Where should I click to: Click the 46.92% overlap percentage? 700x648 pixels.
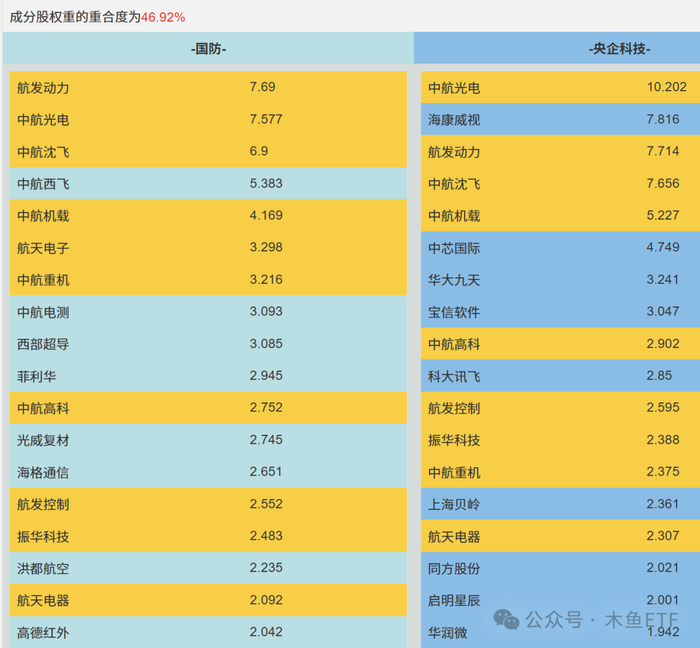tap(163, 17)
